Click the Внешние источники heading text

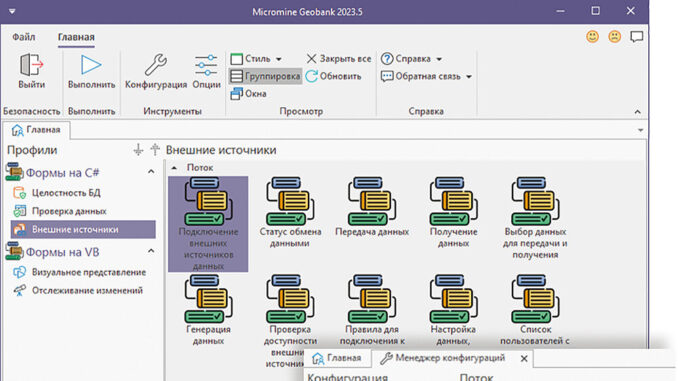click(221, 150)
